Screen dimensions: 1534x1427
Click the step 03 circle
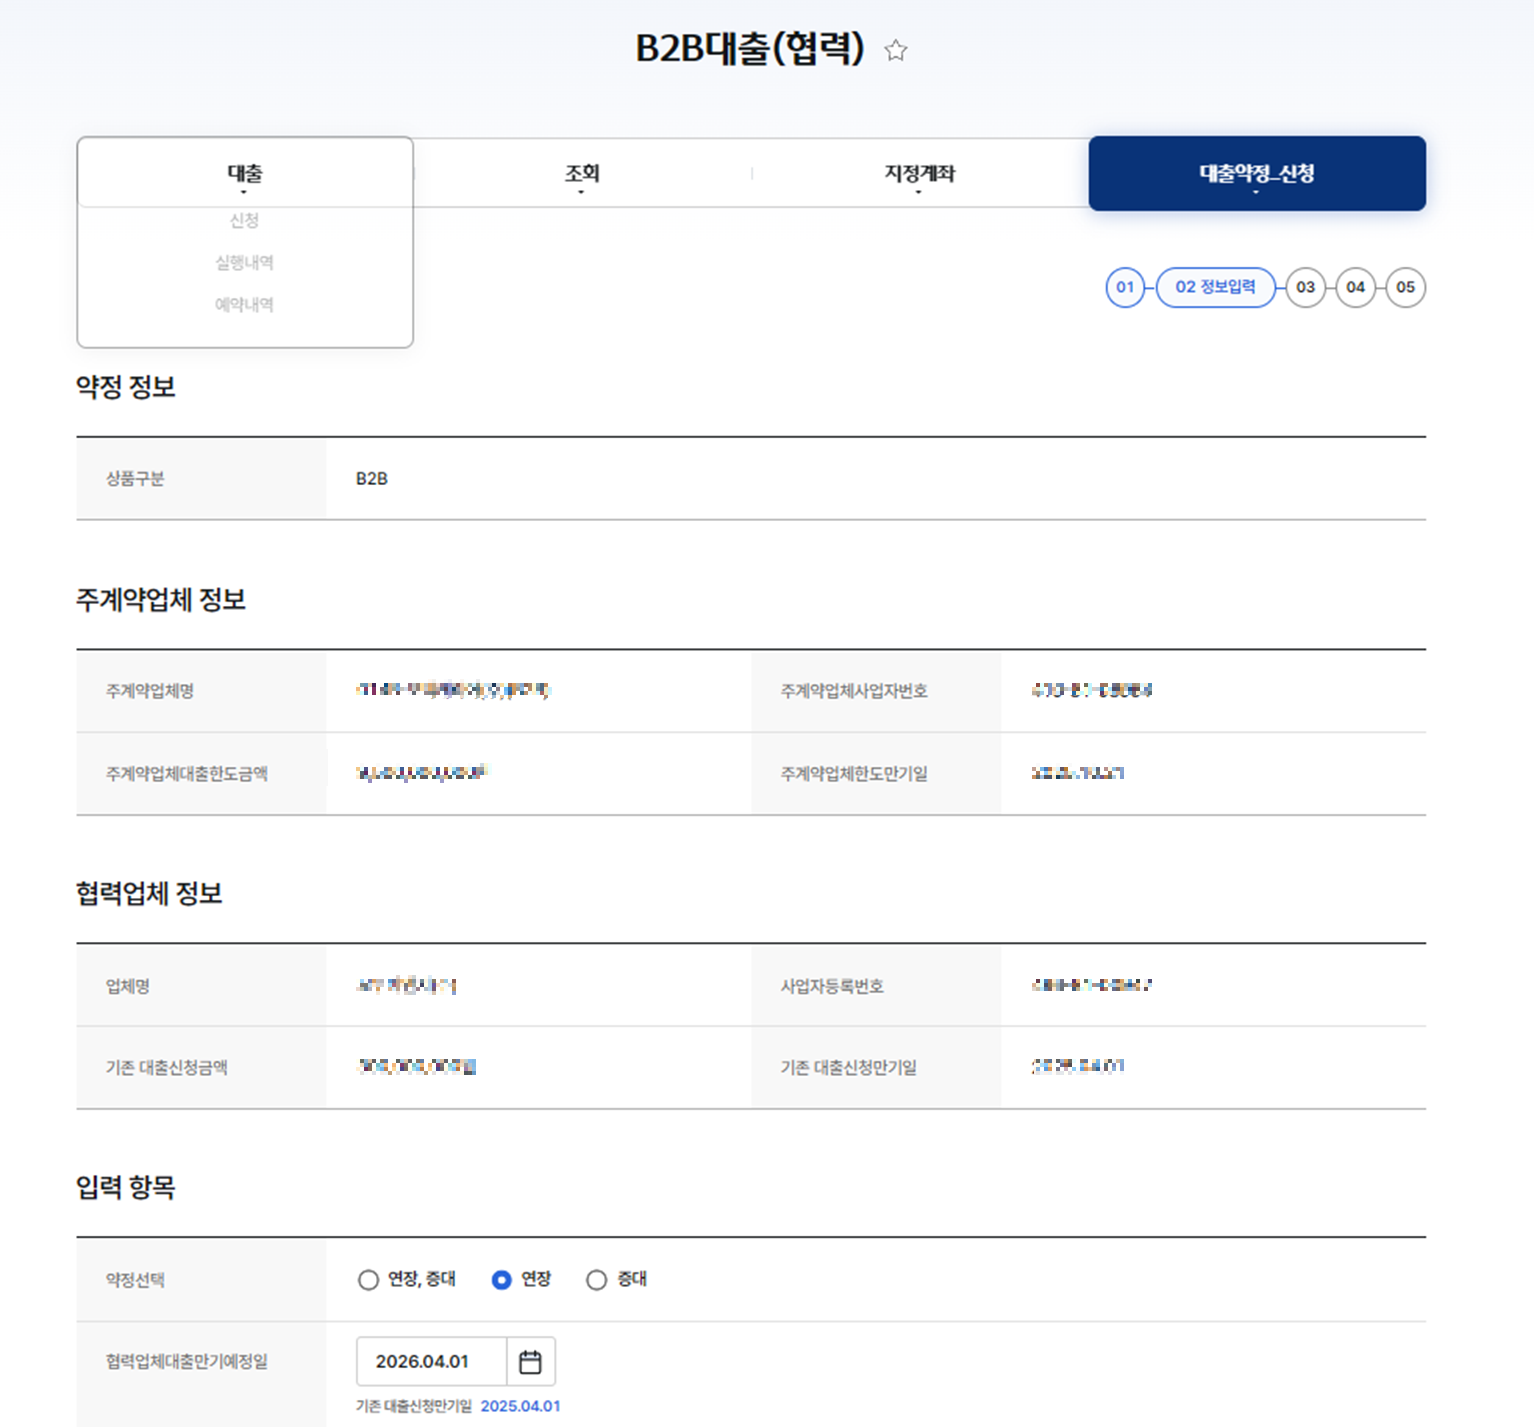1305,287
